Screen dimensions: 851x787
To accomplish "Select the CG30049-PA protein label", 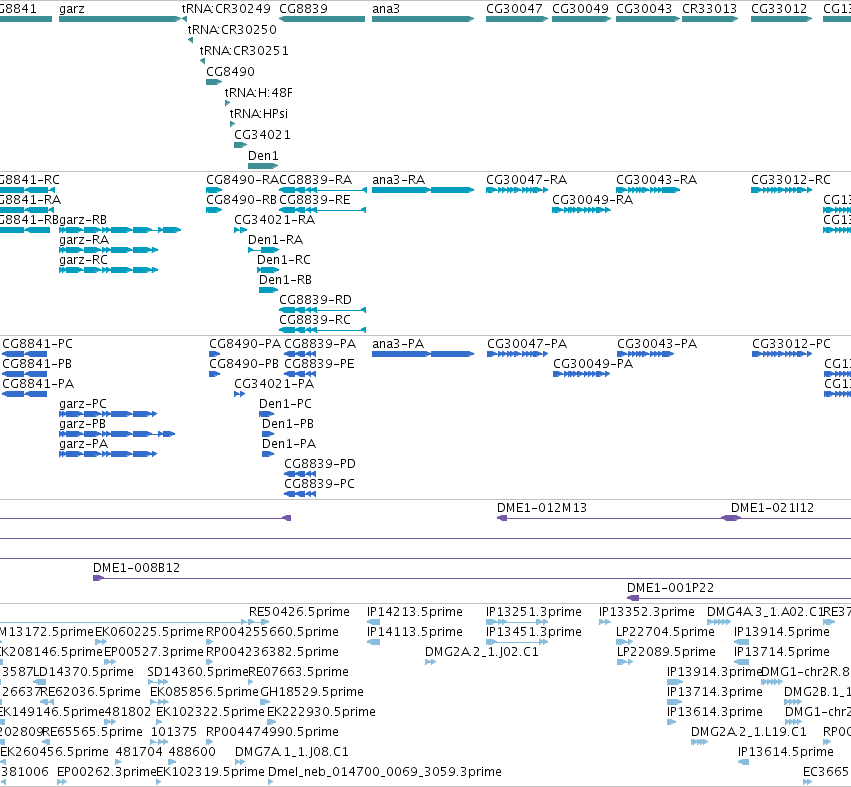I will tap(593, 364).
